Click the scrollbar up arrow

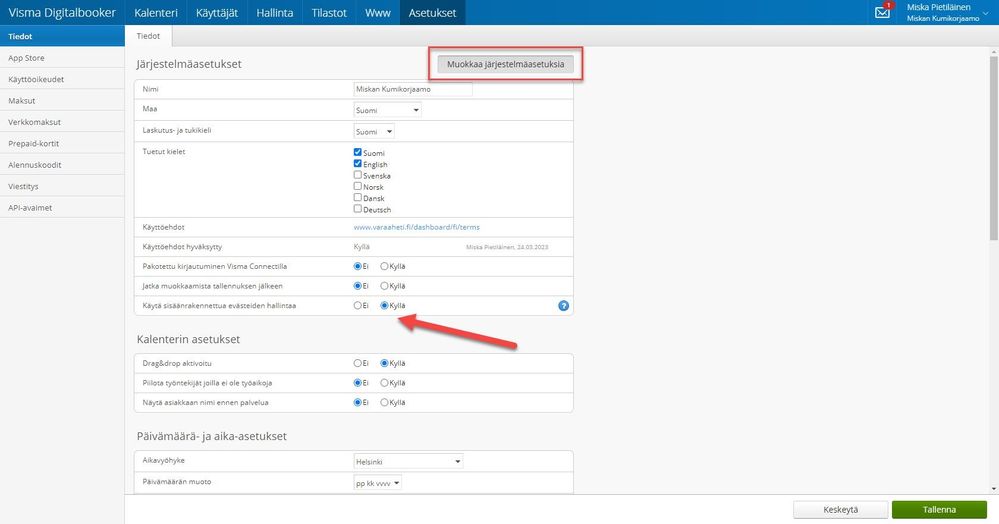pyautogui.click(x=993, y=51)
